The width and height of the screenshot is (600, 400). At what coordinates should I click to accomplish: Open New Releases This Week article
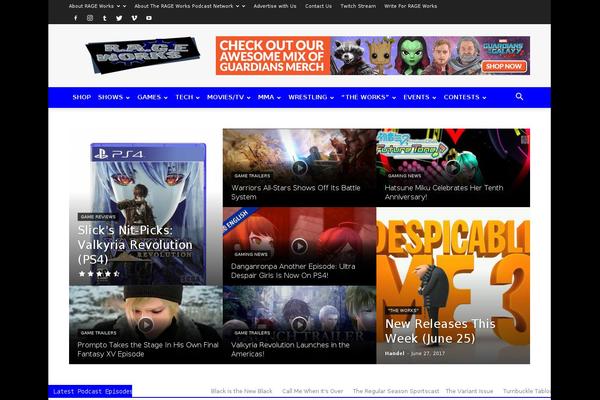(x=440, y=331)
